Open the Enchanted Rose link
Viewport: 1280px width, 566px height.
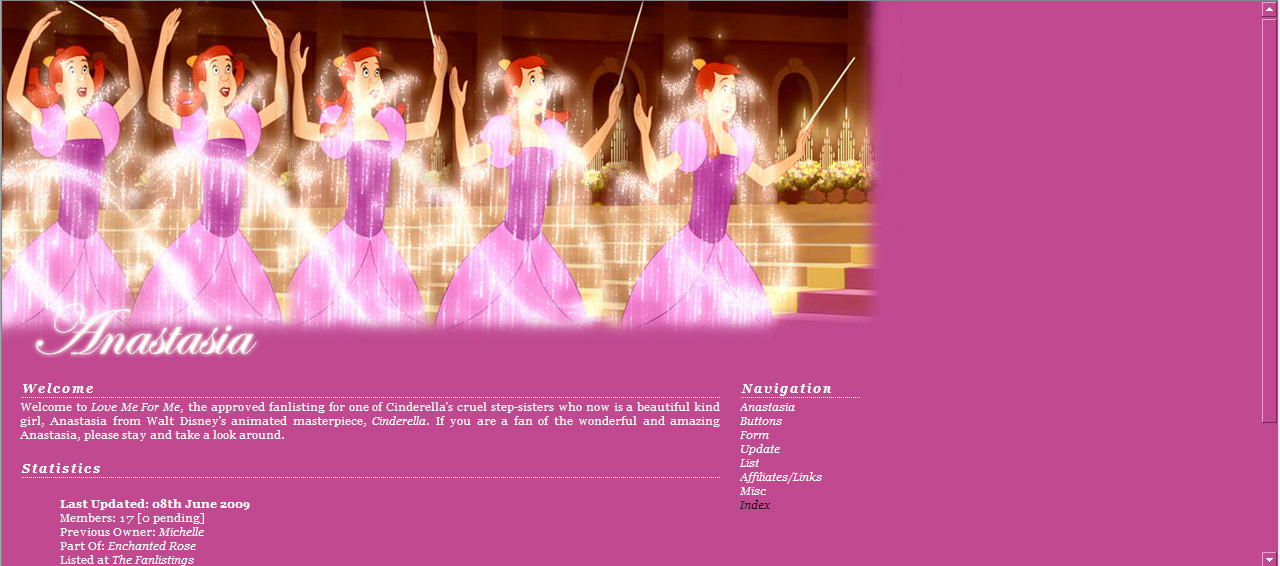152,546
